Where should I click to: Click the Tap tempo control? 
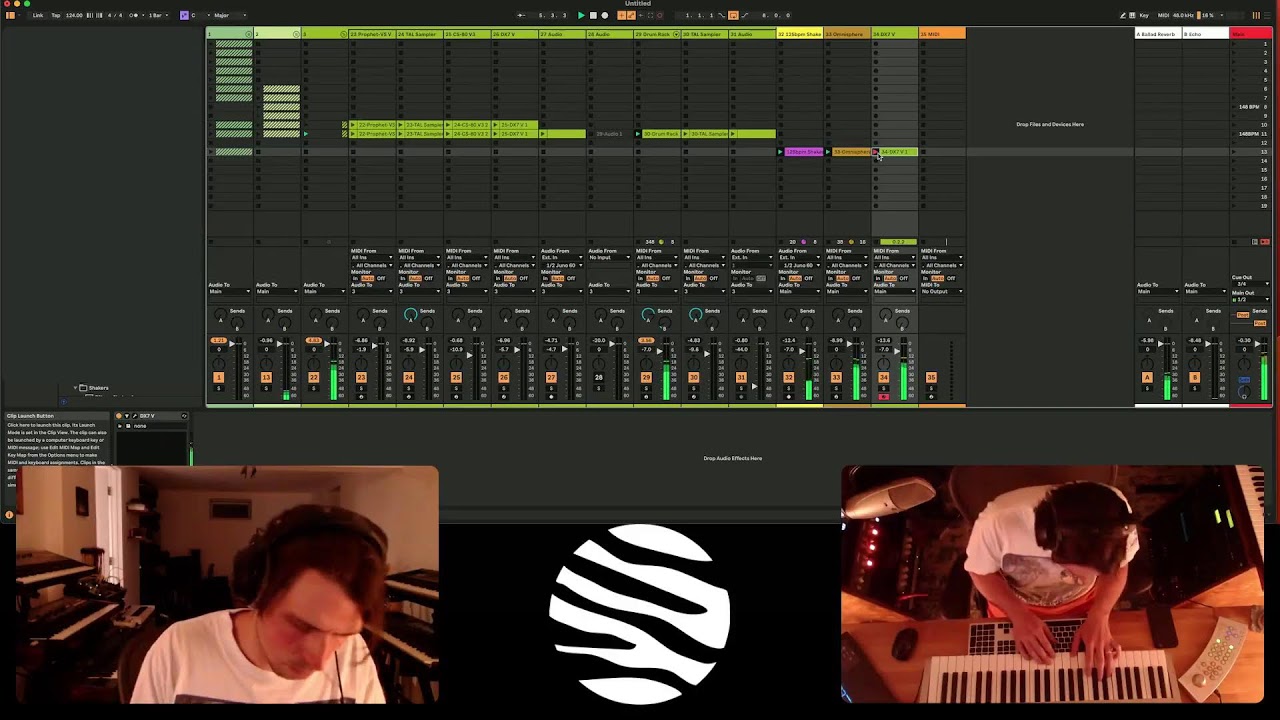pos(53,15)
